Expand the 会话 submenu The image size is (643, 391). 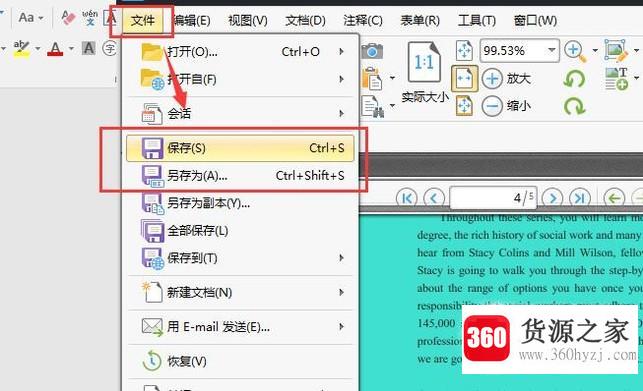(240, 113)
